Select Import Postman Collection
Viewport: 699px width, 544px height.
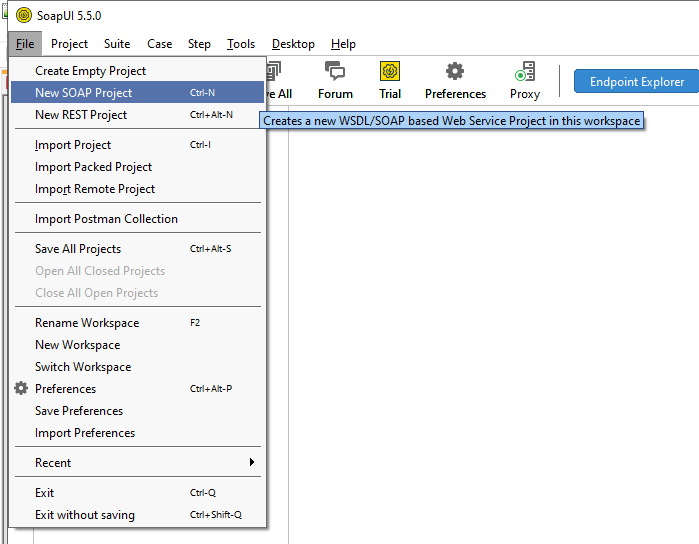coord(137,218)
